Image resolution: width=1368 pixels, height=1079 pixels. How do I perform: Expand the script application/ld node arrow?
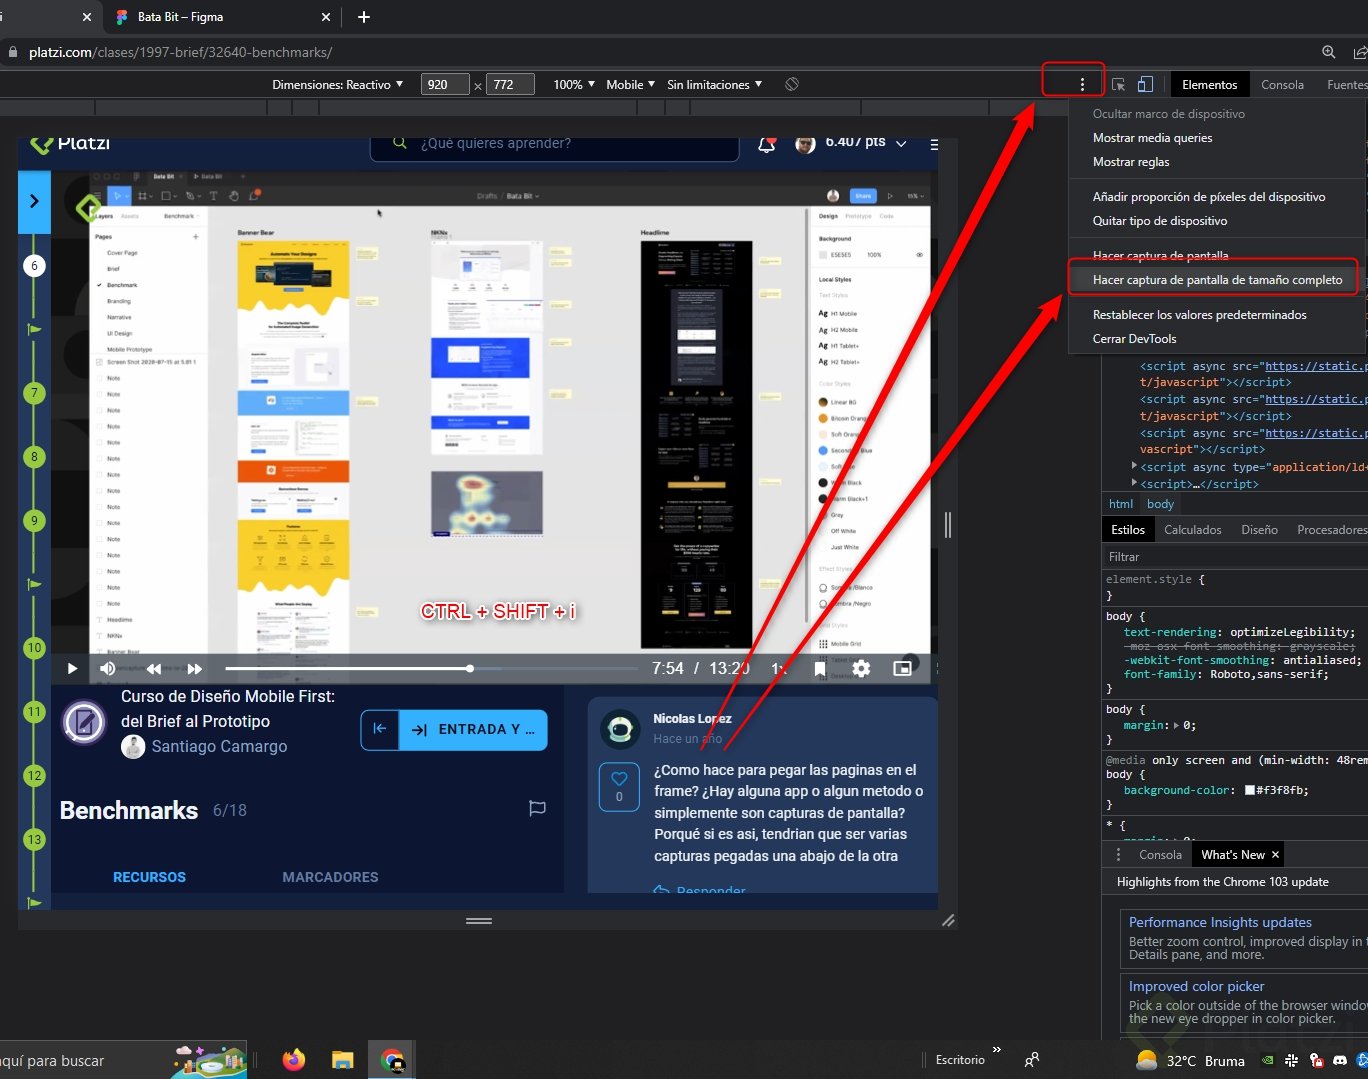click(x=1134, y=466)
